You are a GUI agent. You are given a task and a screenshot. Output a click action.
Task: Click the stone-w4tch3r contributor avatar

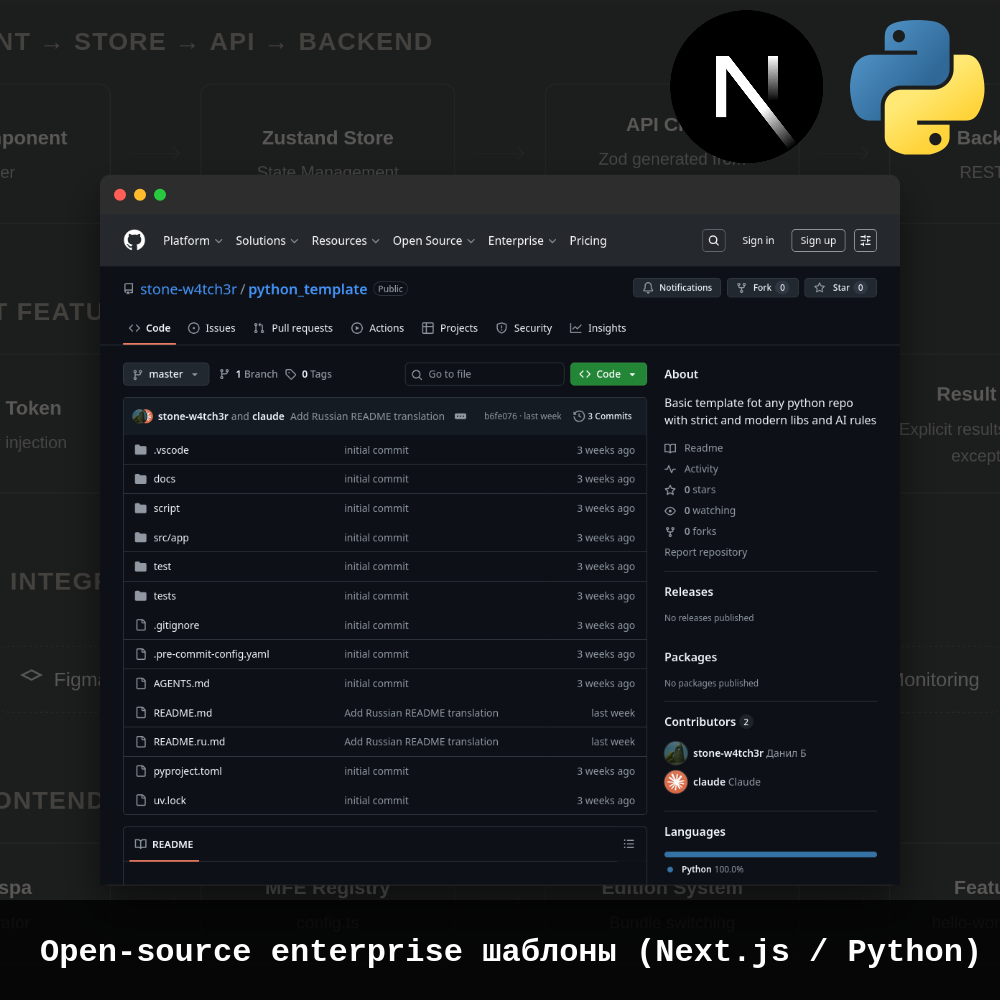[x=676, y=753]
